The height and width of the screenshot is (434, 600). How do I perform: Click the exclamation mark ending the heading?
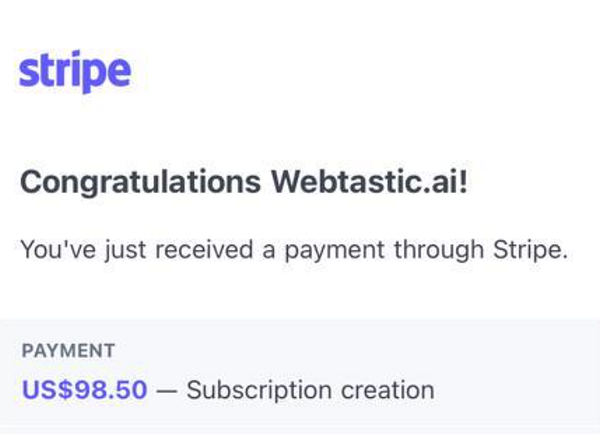coord(463,181)
